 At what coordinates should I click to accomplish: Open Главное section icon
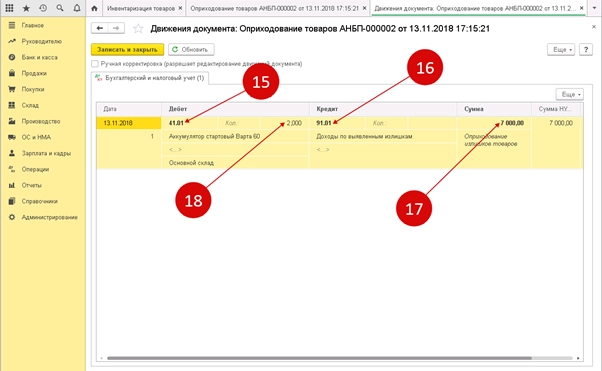tap(12, 25)
